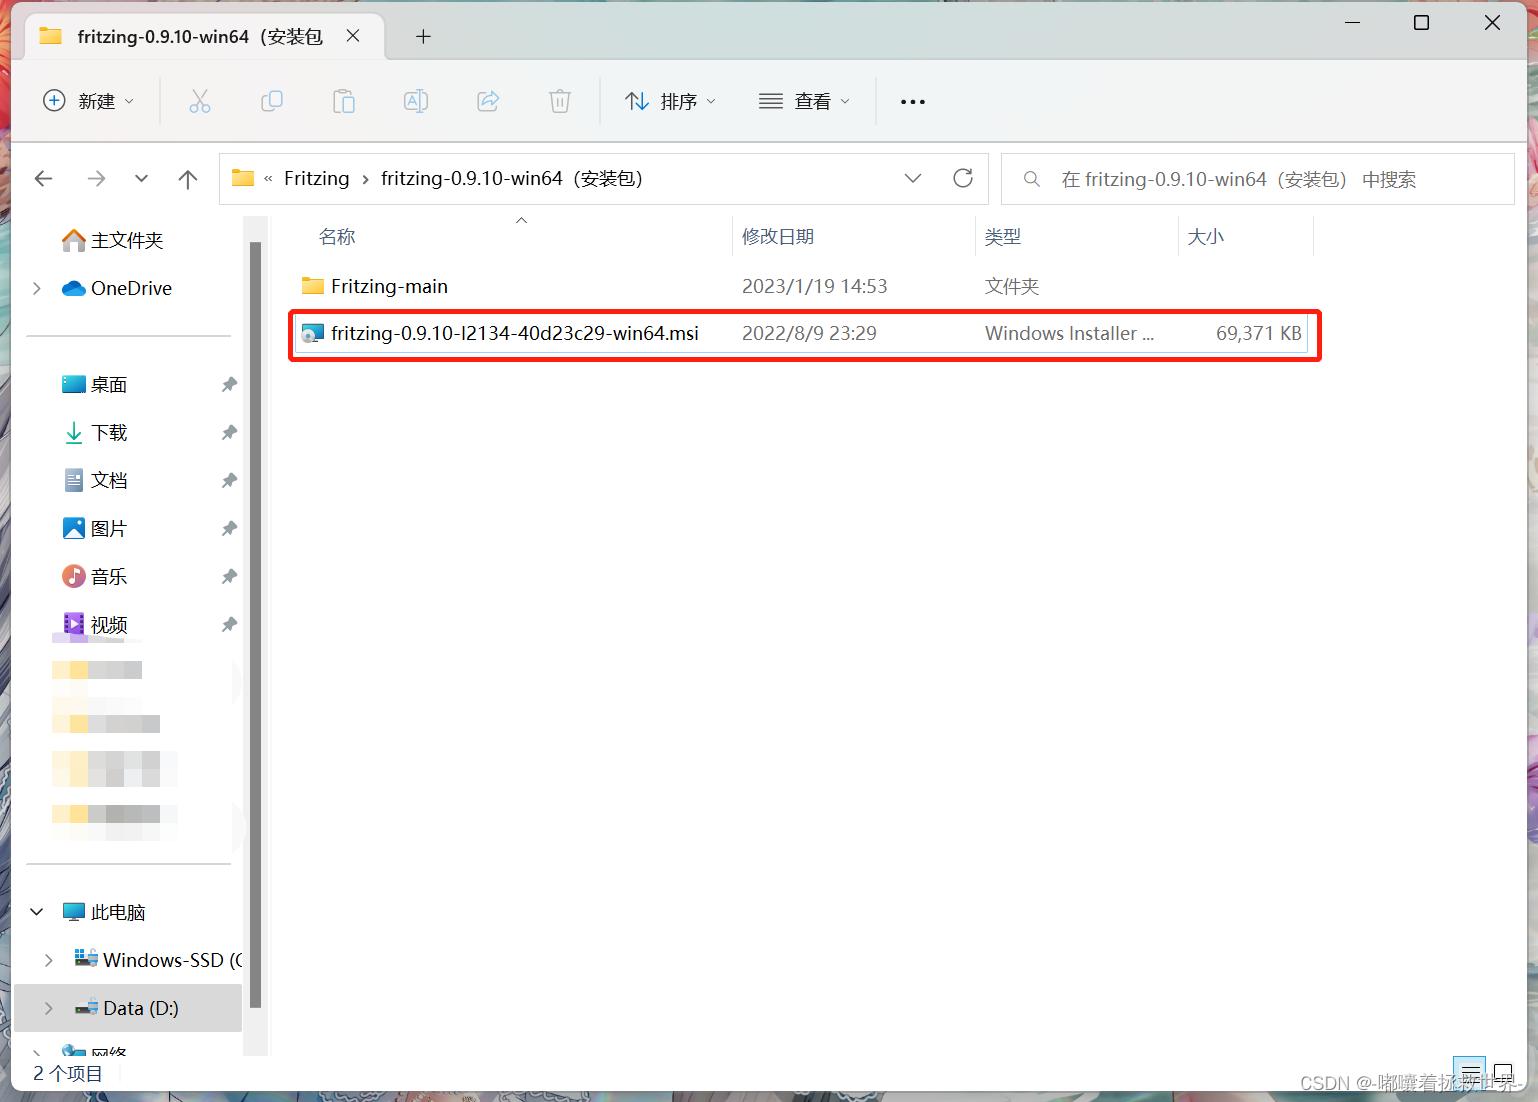Image resolution: width=1538 pixels, height=1102 pixels.
Task: Click the Paste clipboard icon
Action: [x=344, y=101]
